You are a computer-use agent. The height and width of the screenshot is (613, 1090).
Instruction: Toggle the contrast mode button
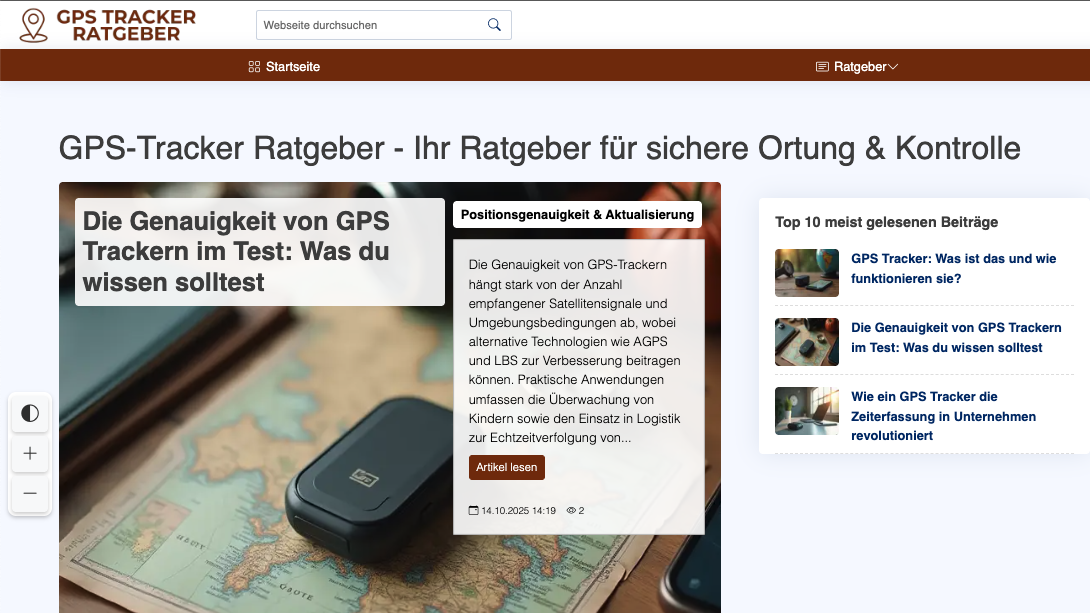pyautogui.click(x=30, y=413)
